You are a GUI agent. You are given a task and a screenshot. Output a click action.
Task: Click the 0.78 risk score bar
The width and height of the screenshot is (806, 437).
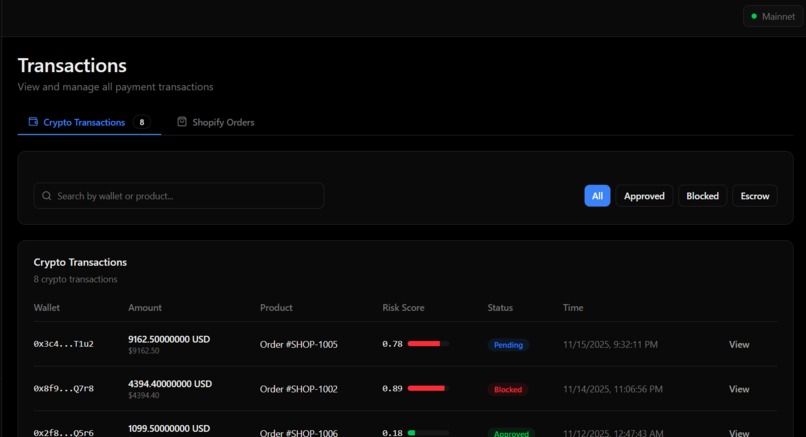pos(428,343)
